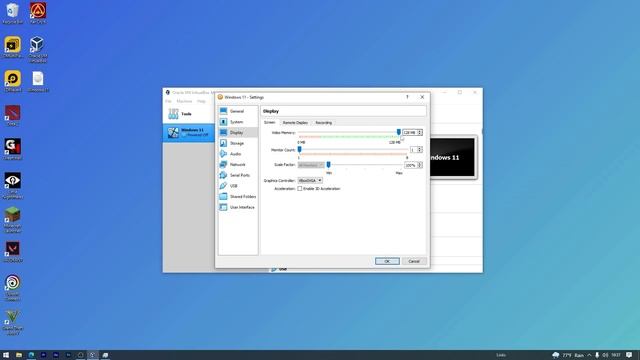Switch to the Screen tab

pyautogui.click(x=269, y=122)
